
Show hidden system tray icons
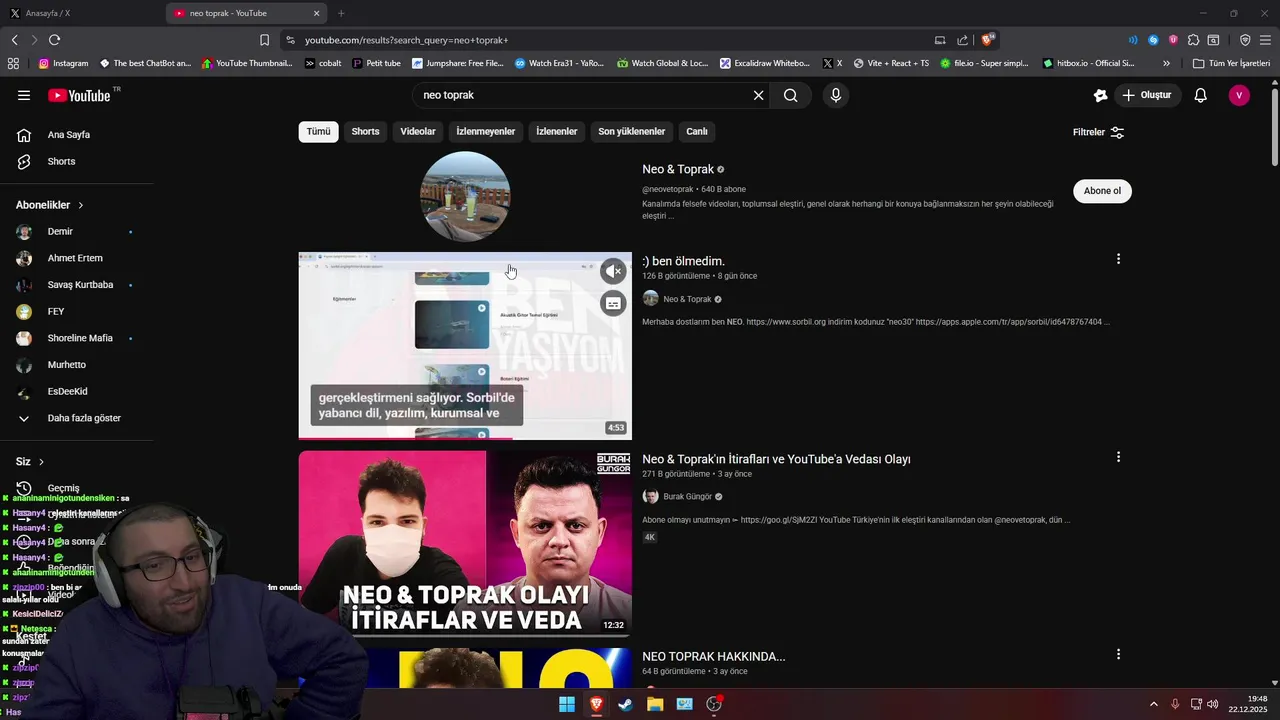click(x=1153, y=704)
